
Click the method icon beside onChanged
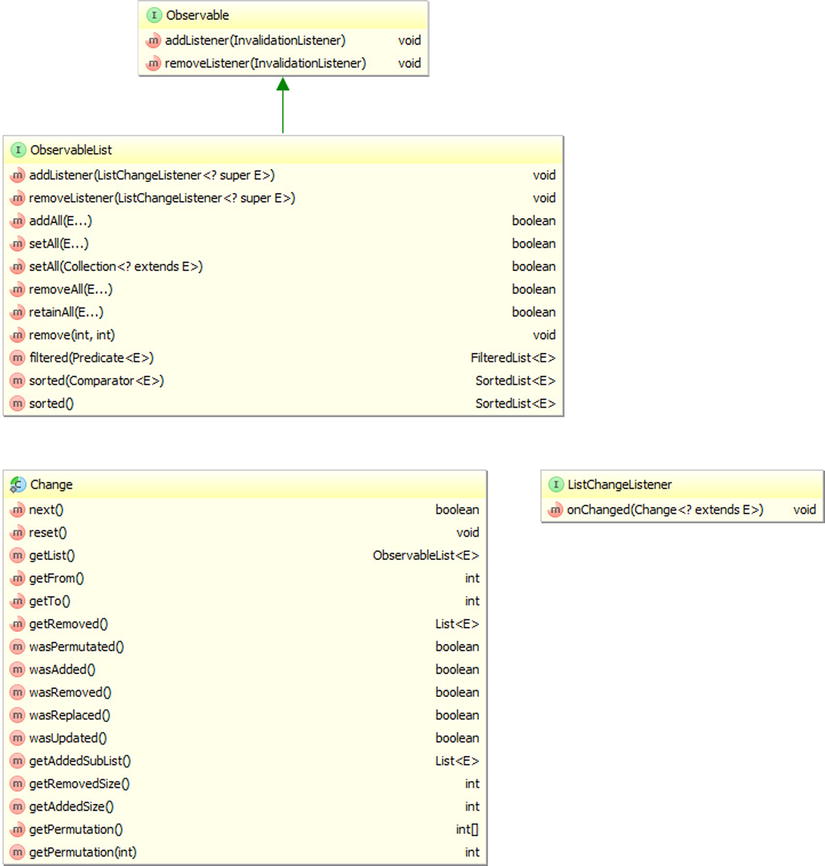click(555, 510)
